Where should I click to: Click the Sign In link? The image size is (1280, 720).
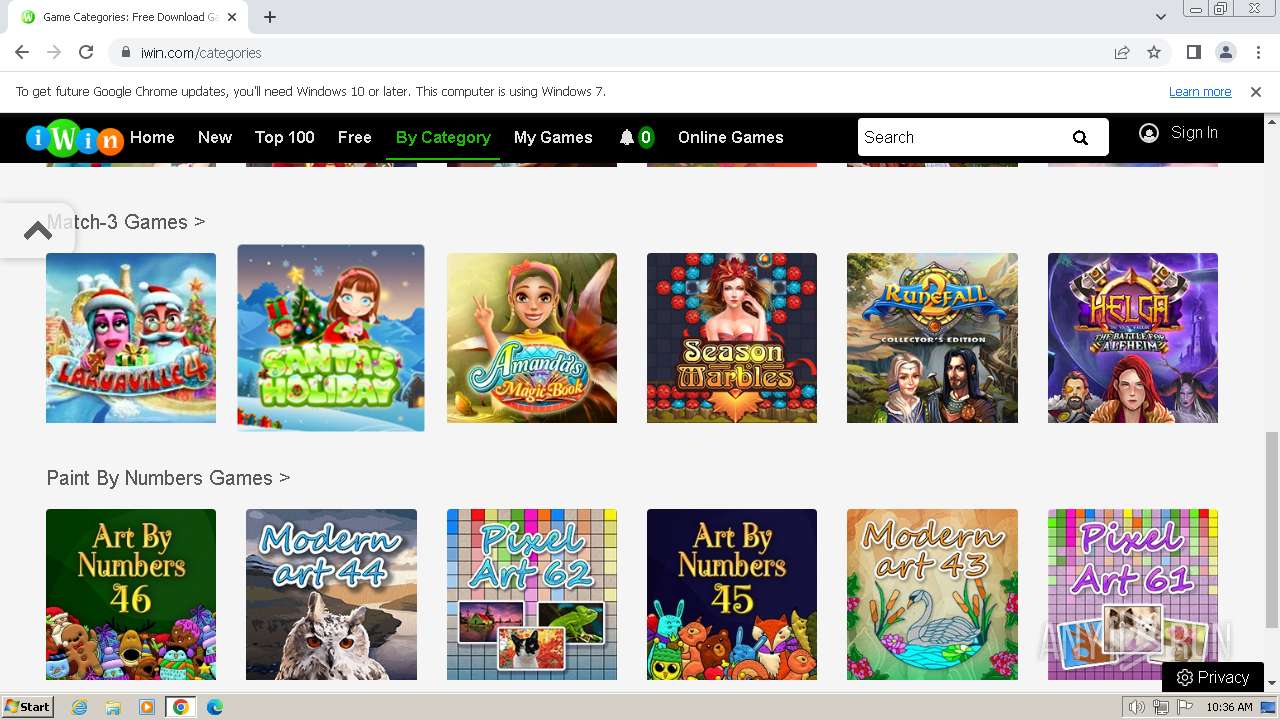1194,133
